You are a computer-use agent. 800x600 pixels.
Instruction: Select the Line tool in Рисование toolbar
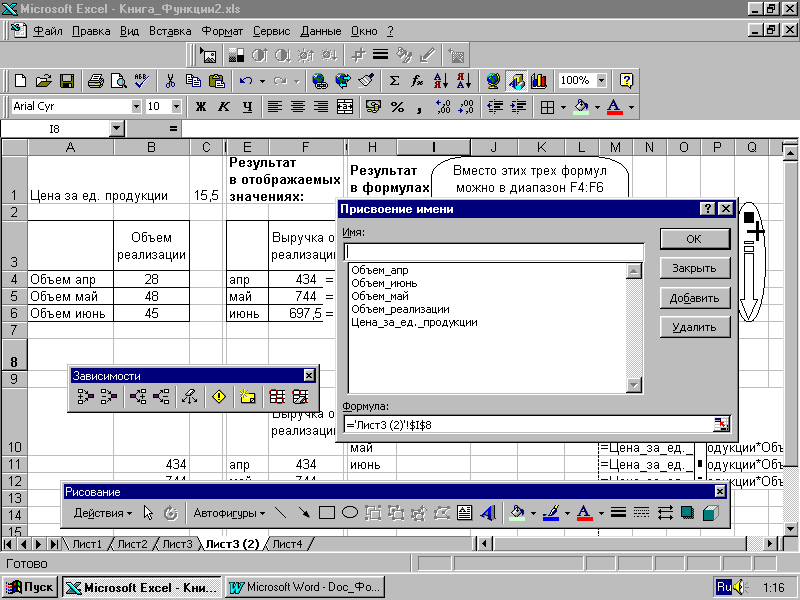click(x=280, y=513)
